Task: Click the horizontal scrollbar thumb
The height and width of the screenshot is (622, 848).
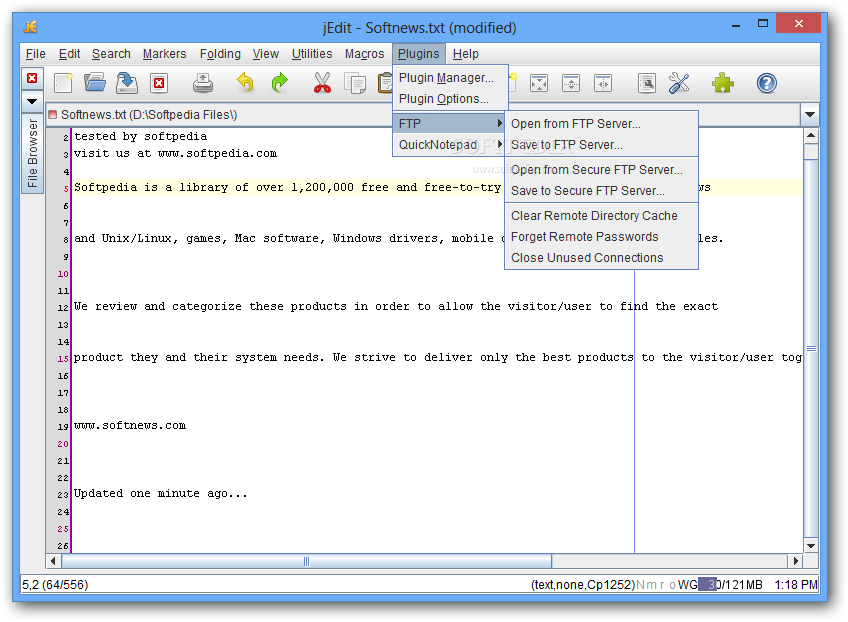Action: [x=306, y=561]
